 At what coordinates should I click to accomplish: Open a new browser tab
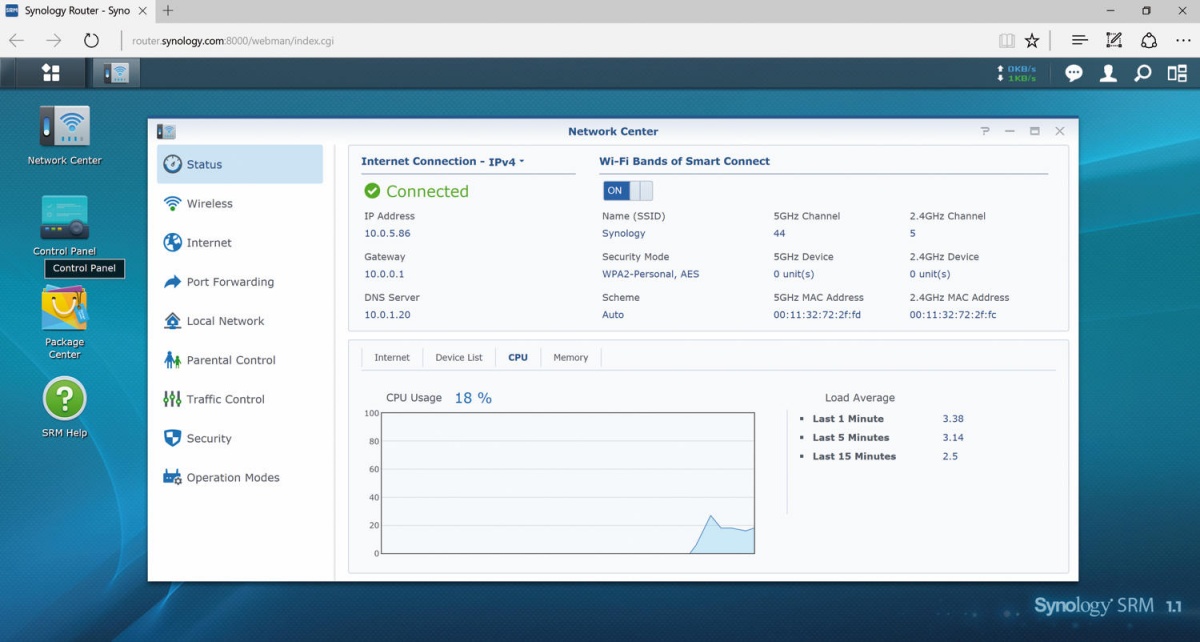167,10
